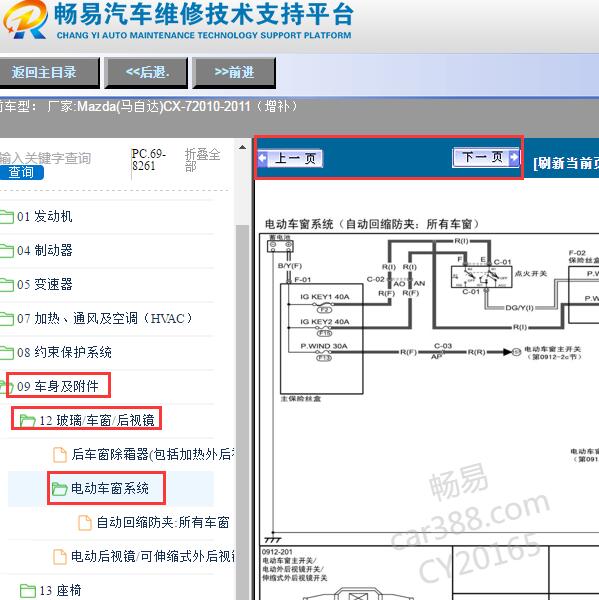Image resolution: width=599 pixels, height=600 pixels.
Task: Click the battery symbol in diagram
Action: click(x=280, y=245)
